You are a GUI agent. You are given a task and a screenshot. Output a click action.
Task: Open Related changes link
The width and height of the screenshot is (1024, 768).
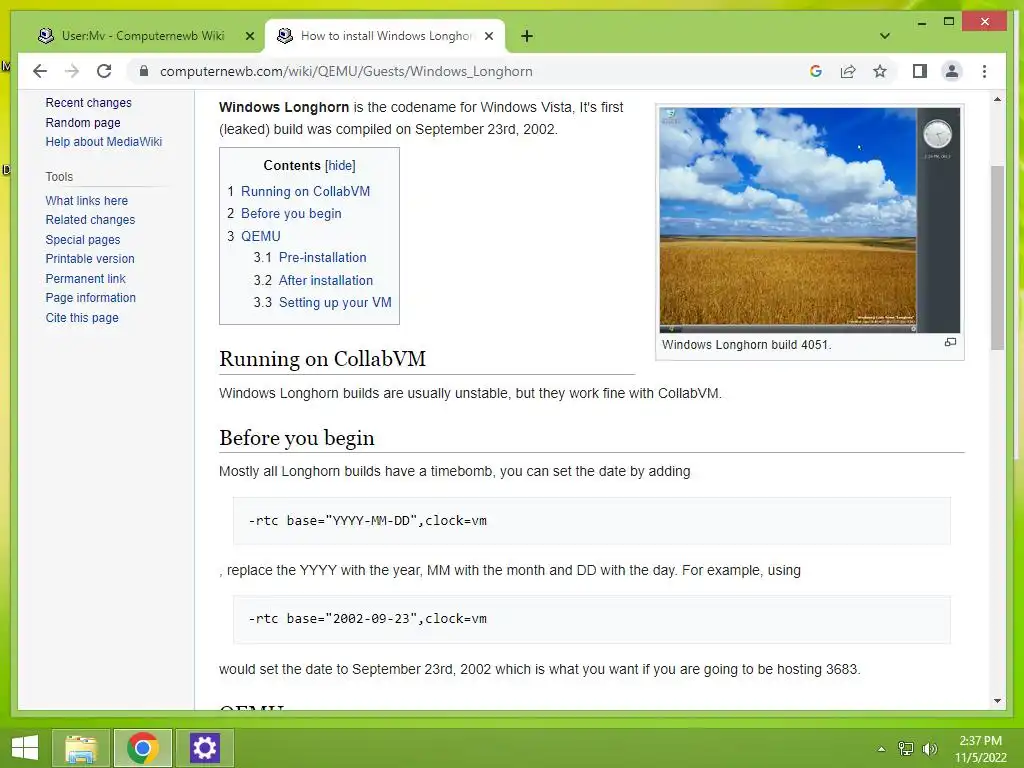pyautogui.click(x=90, y=219)
